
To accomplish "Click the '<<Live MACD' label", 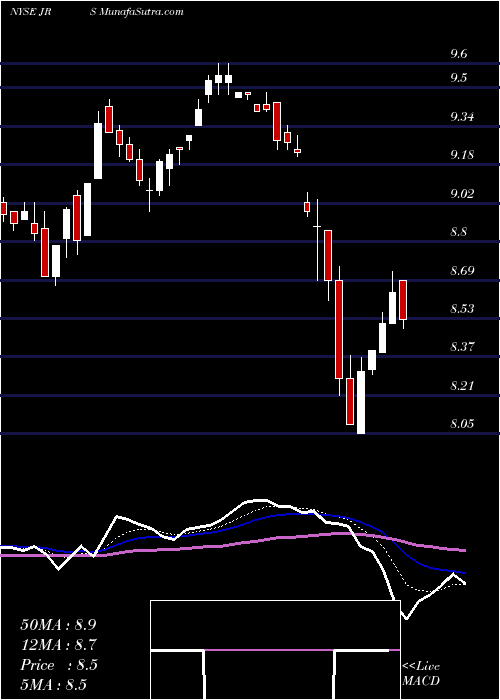I will pos(421,673).
